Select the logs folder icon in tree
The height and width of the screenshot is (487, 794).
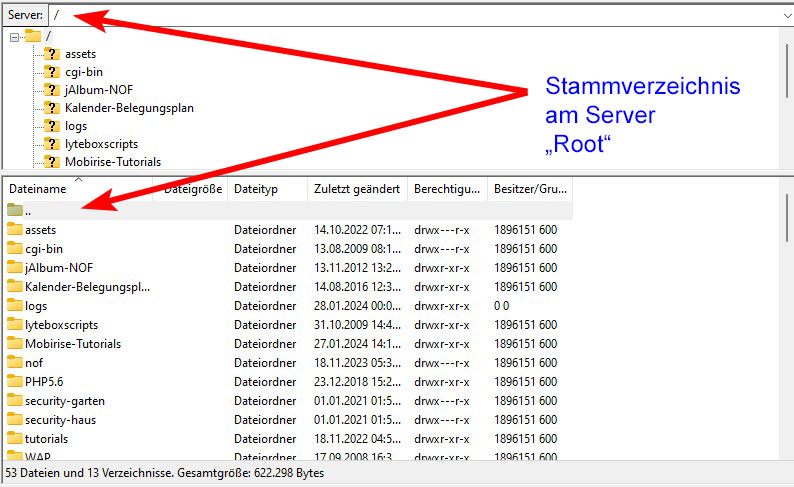tap(52, 126)
